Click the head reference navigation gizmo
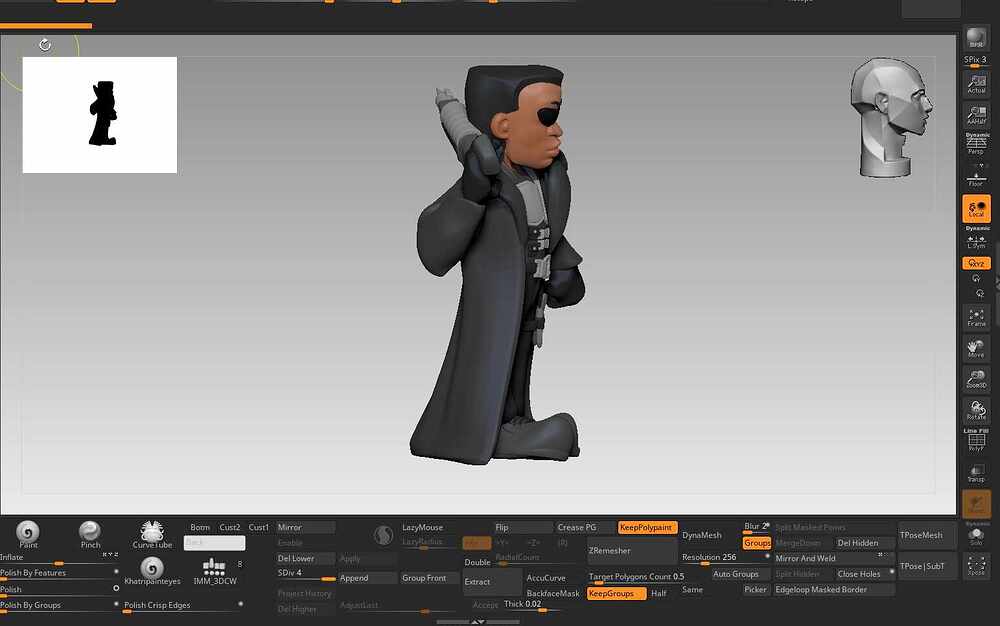 [891, 117]
